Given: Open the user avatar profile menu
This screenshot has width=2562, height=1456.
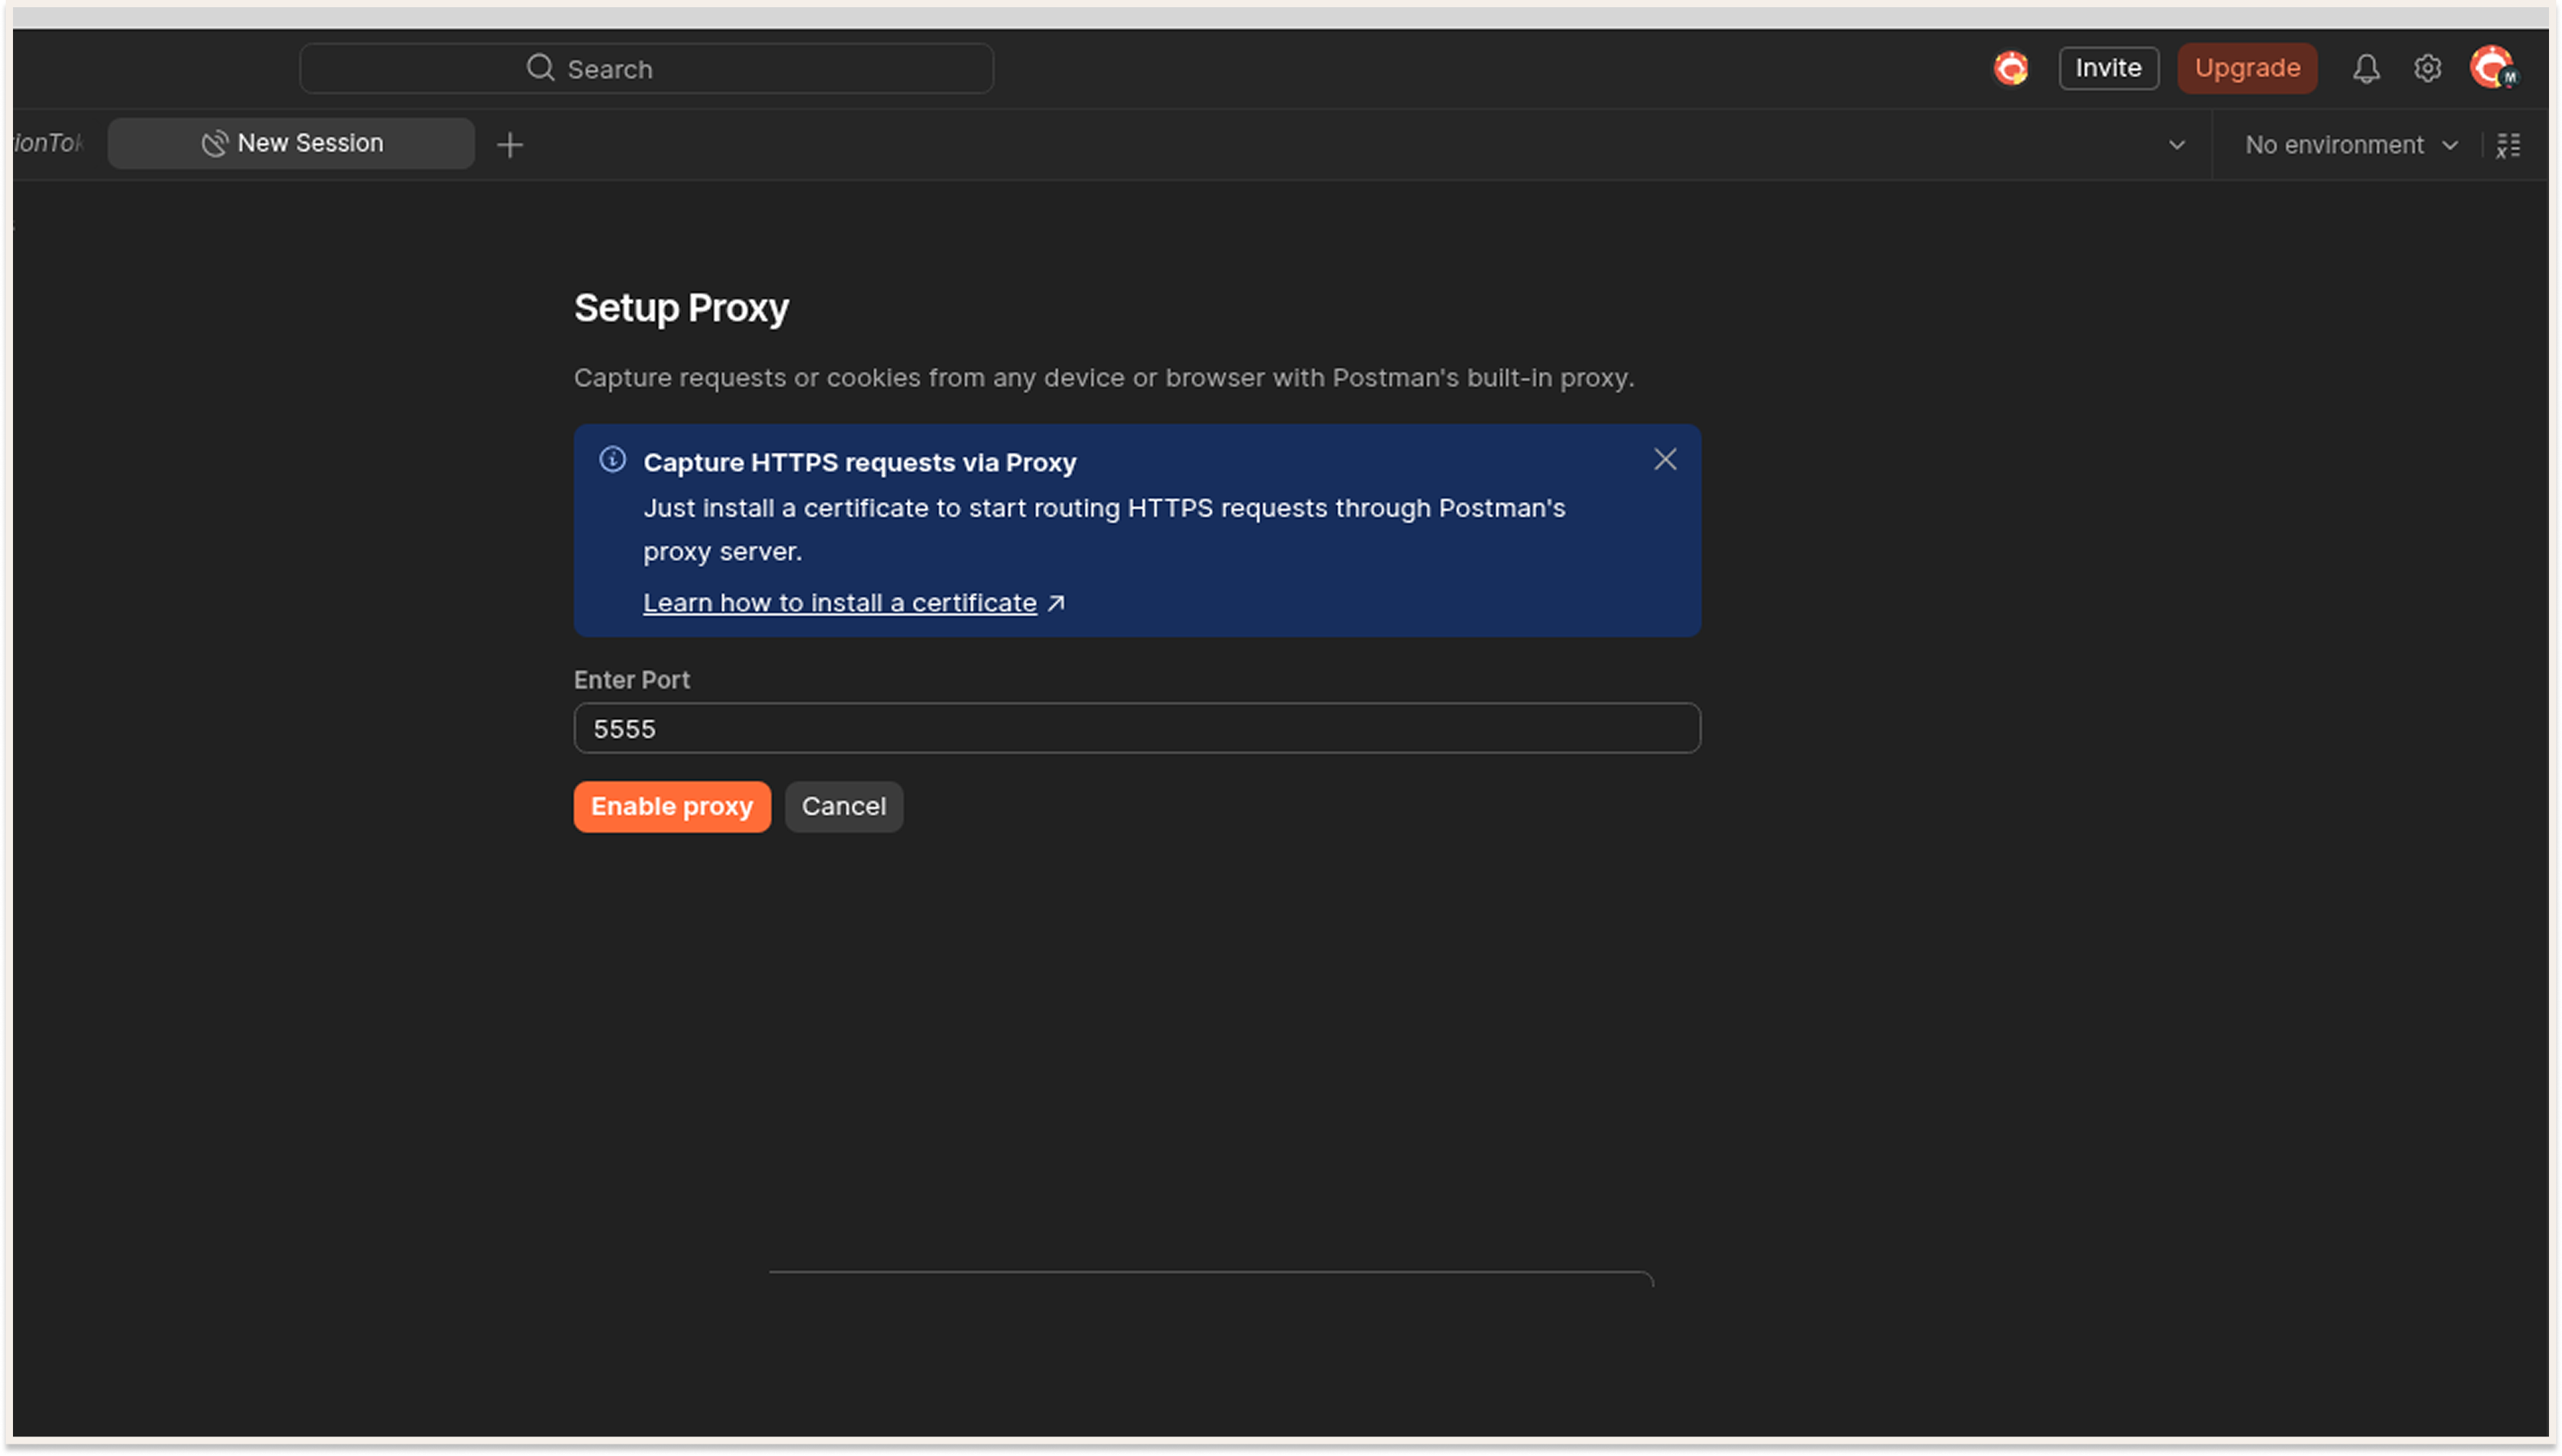Looking at the screenshot, I should coord(2493,68).
